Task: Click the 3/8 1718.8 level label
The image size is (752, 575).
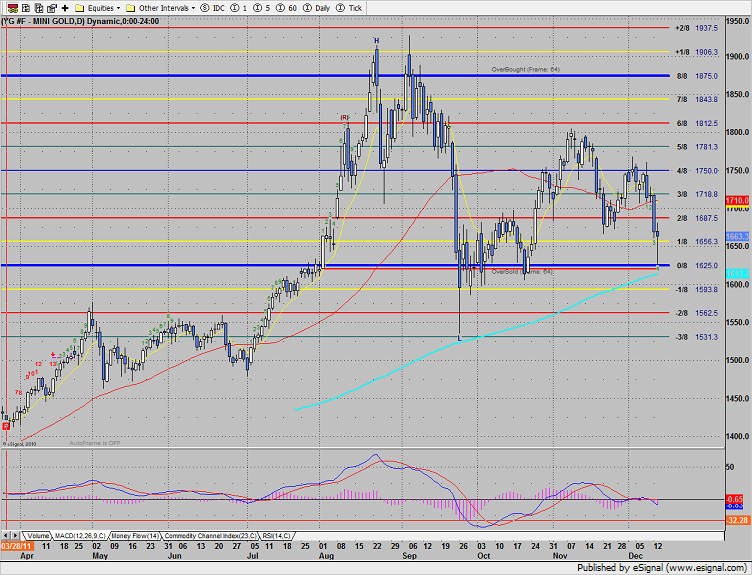Action: [697, 194]
